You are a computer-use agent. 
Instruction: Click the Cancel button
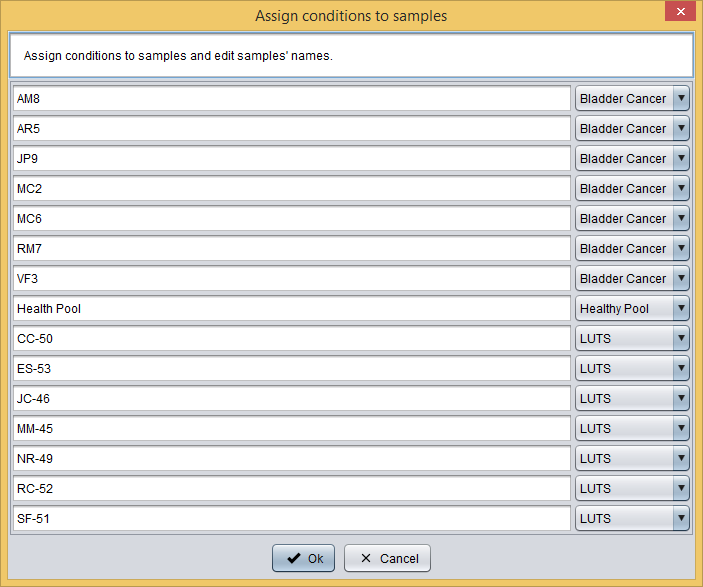387,558
